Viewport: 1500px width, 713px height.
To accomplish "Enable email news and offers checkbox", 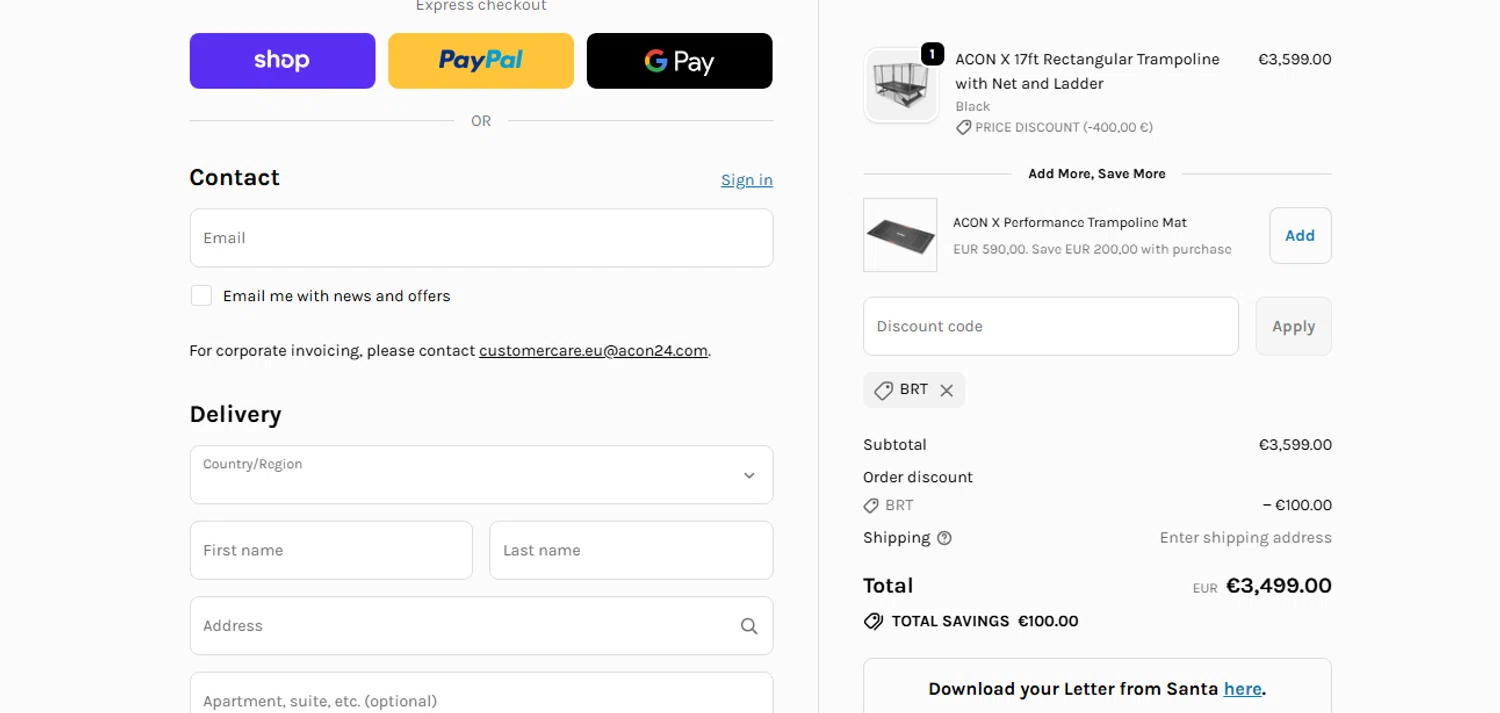I will [x=201, y=296].
